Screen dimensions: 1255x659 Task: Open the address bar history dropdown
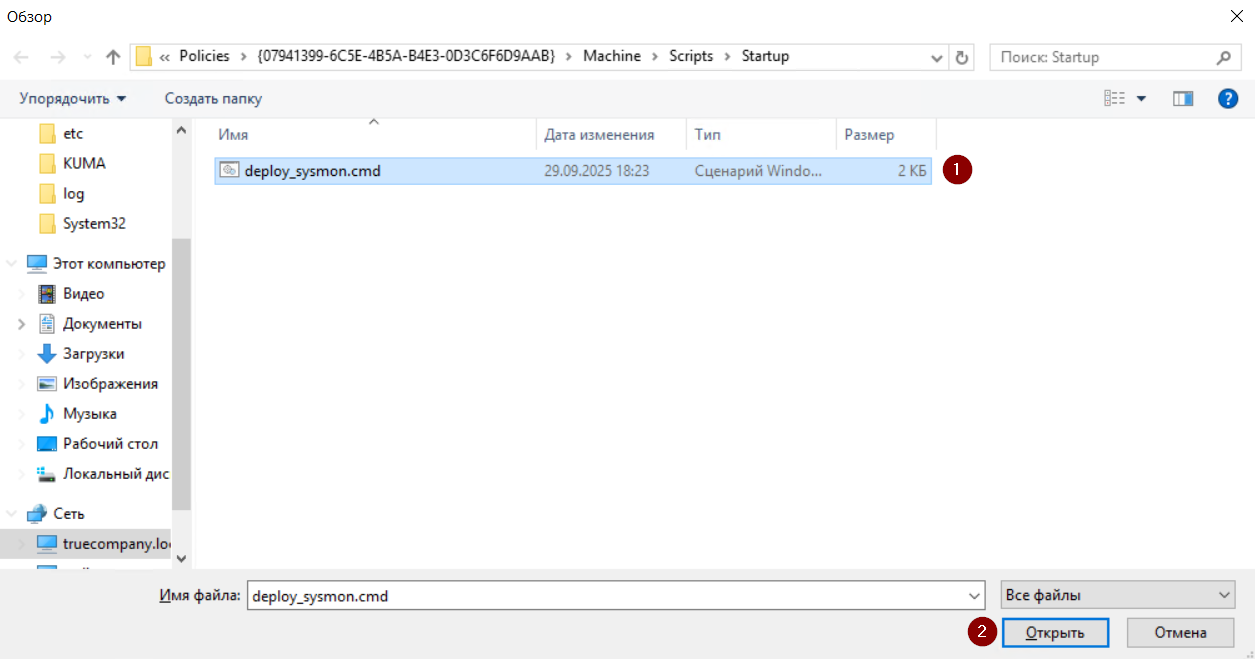[937, 57]
